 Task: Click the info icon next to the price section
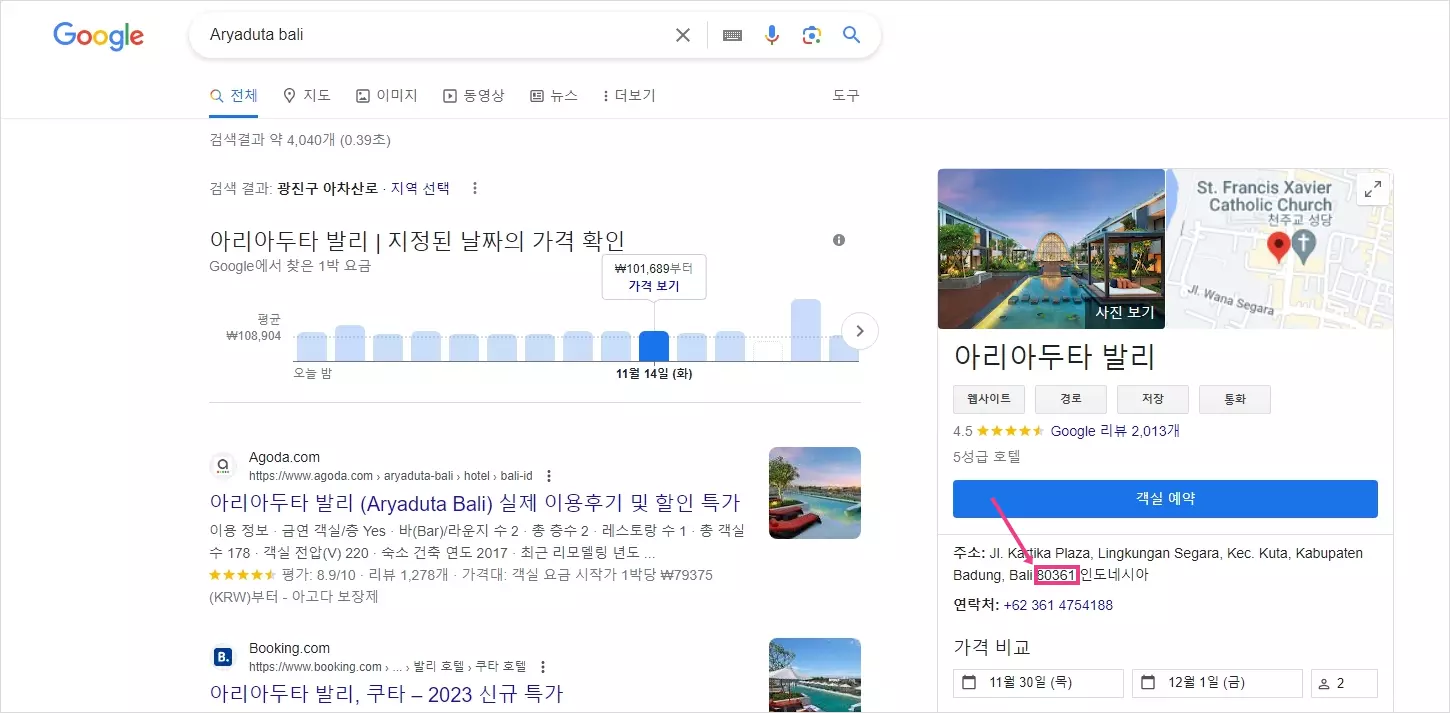tap(839, 240)
